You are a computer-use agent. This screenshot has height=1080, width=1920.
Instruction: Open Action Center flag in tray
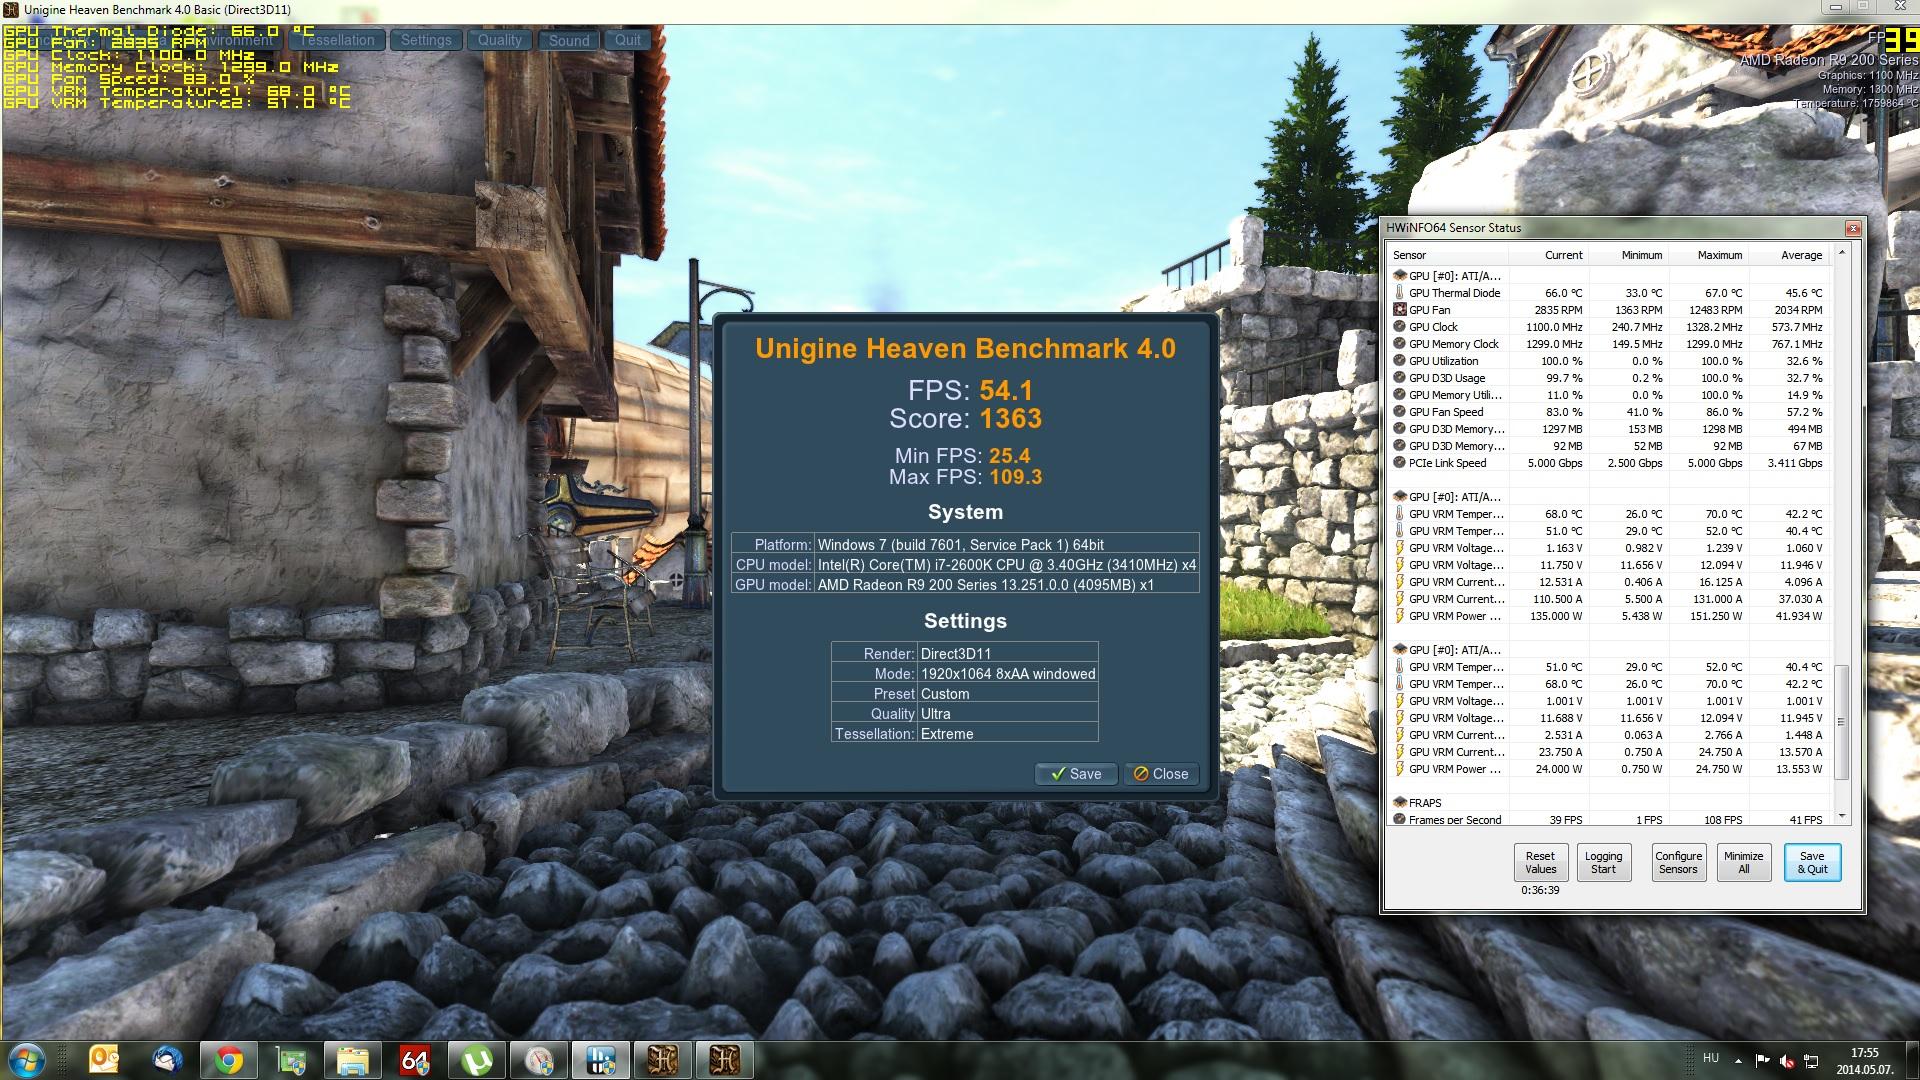[1762, 1061]
